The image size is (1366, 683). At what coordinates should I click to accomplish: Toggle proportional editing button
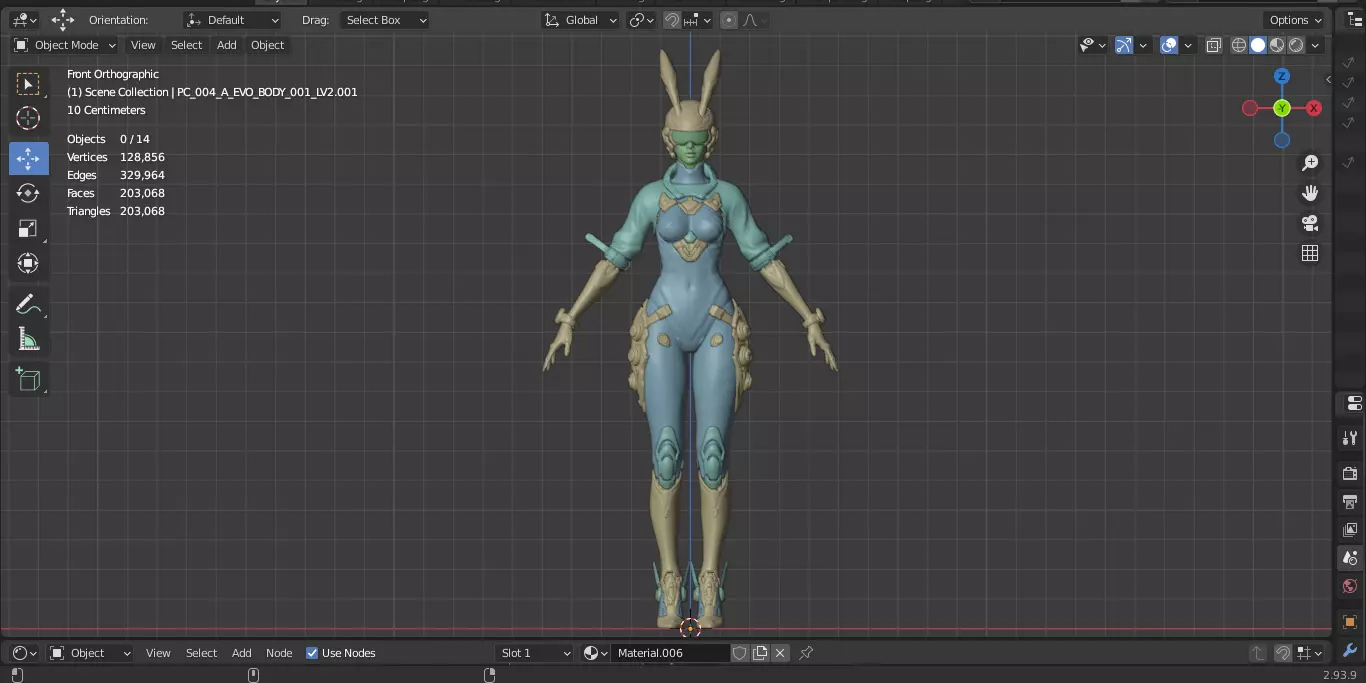click(x=729, y=20)
